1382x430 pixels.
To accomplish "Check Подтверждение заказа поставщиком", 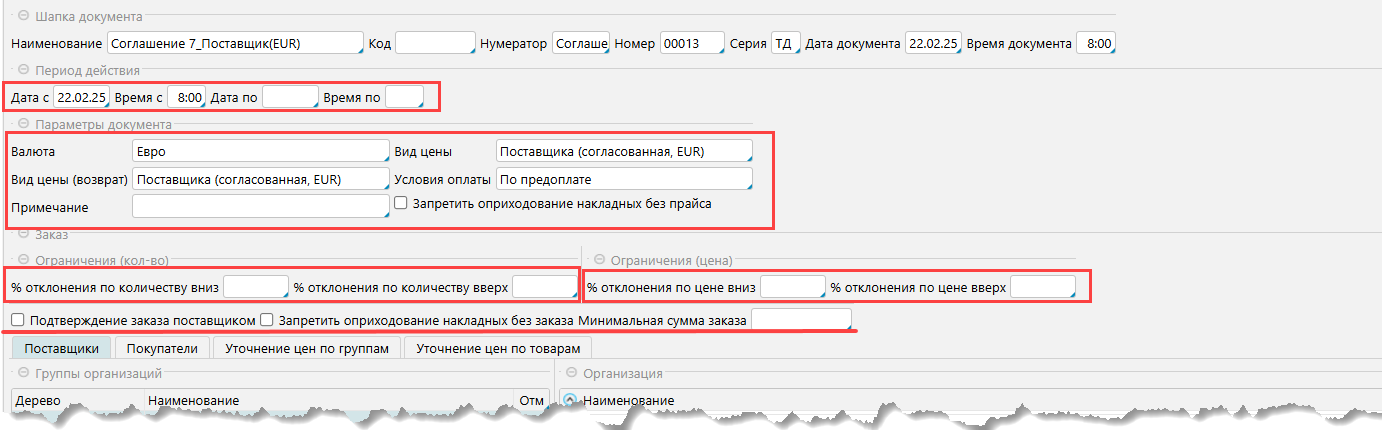I will click(x=18, y=321).
